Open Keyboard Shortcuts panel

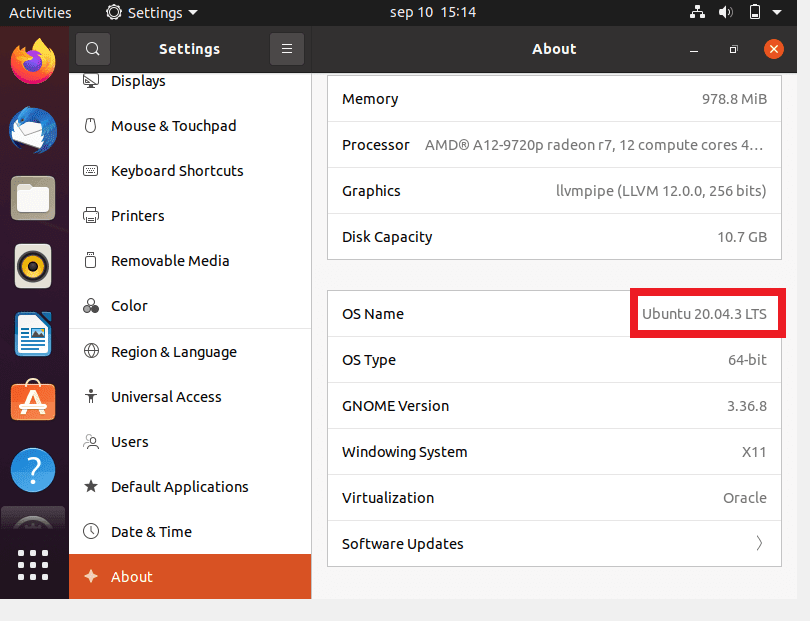tap(190, 170)
